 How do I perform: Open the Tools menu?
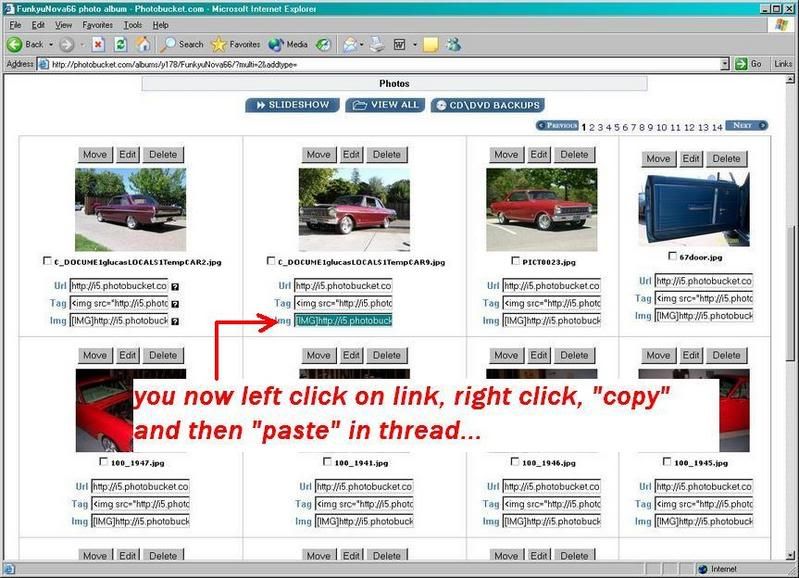133,24
